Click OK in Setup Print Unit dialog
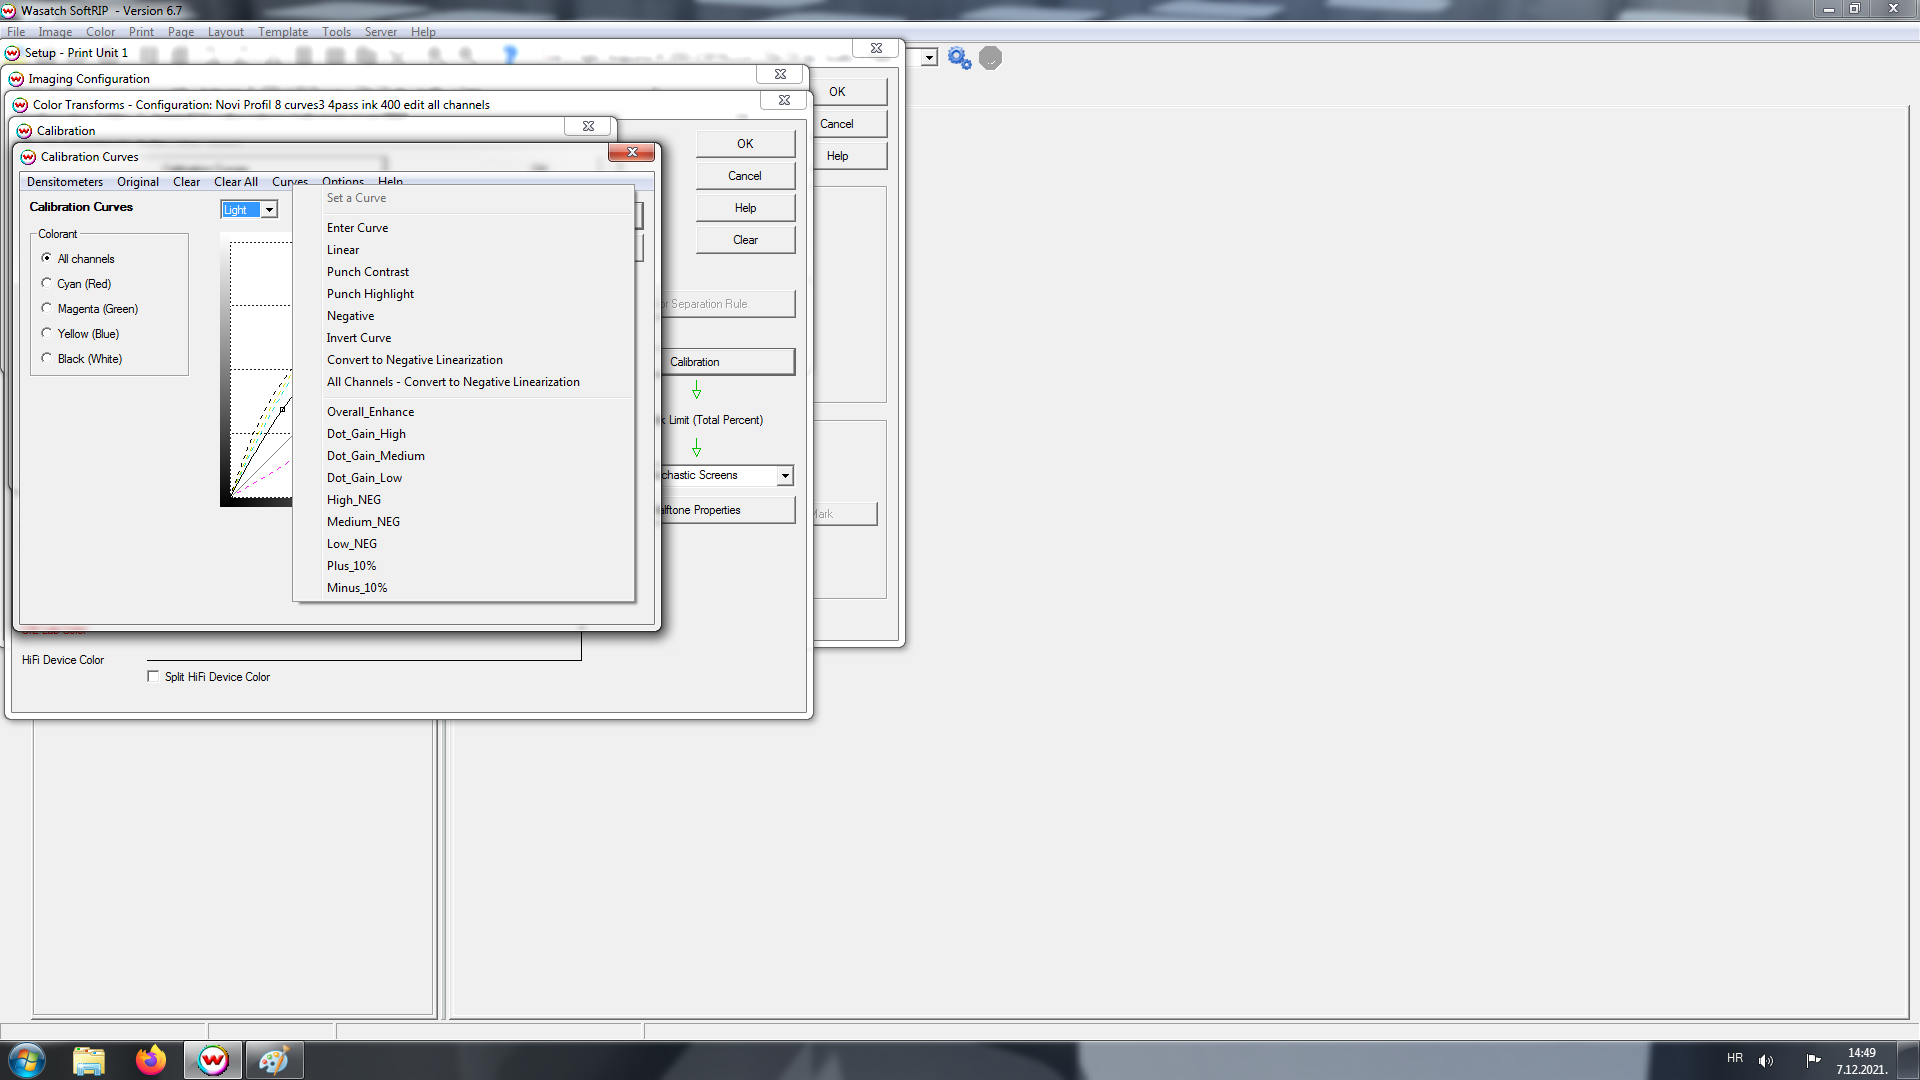Screen dimensions: 1920x1080 pyautogui.click(x=849, y=92)
